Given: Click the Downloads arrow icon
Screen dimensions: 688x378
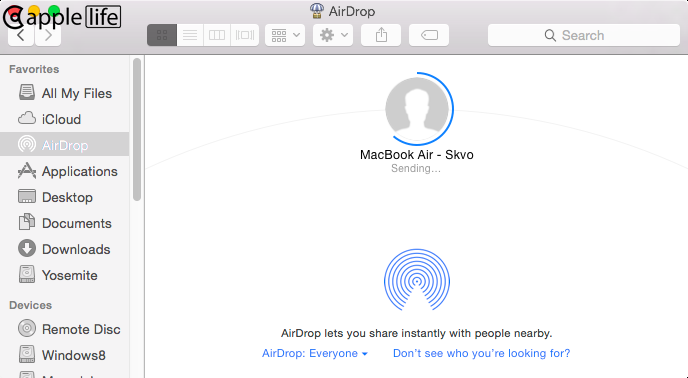Looking at the screenshot, I should [27, 248].
